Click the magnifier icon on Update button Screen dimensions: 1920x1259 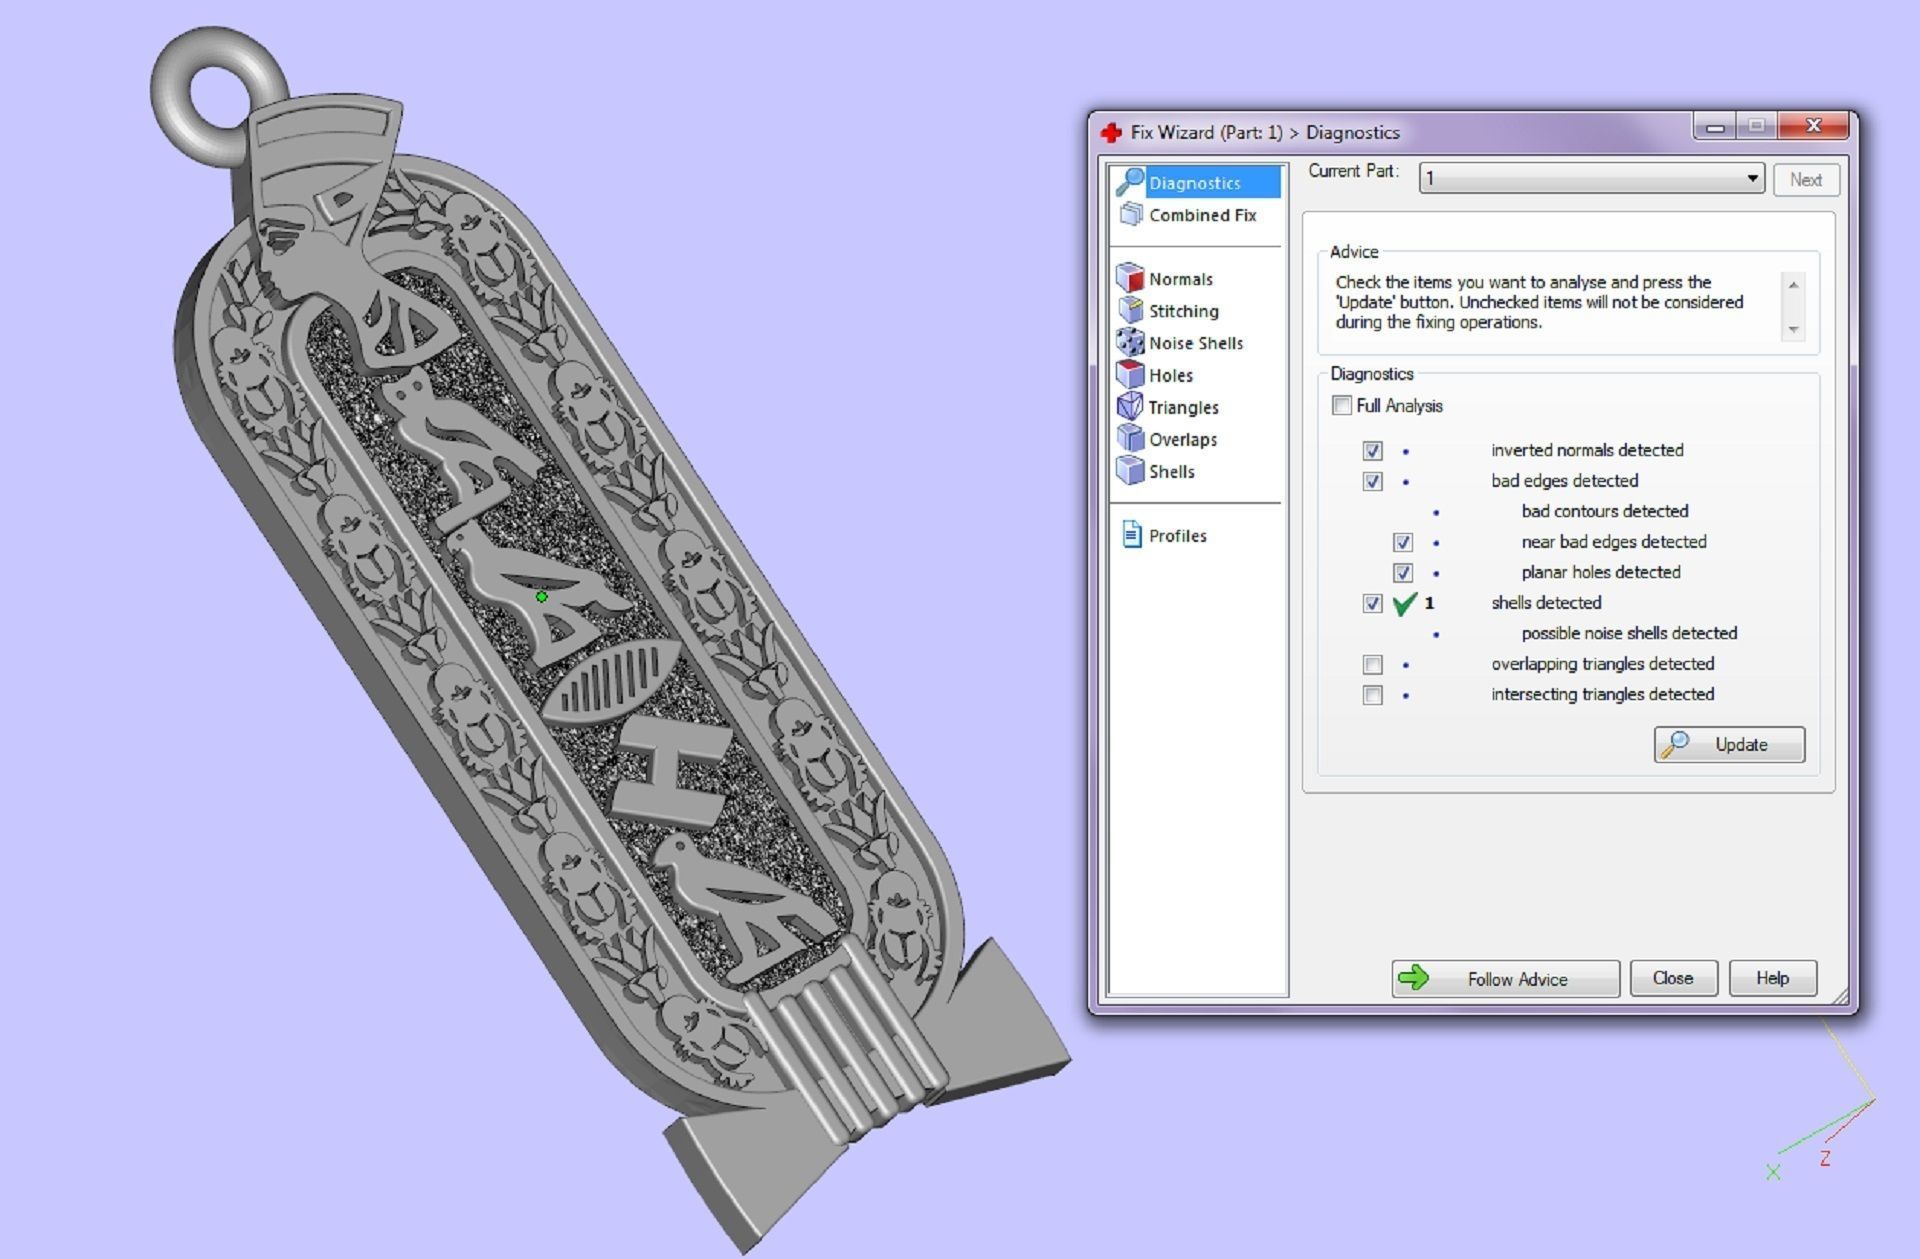pyautogui.click(x=1676, y=745)
